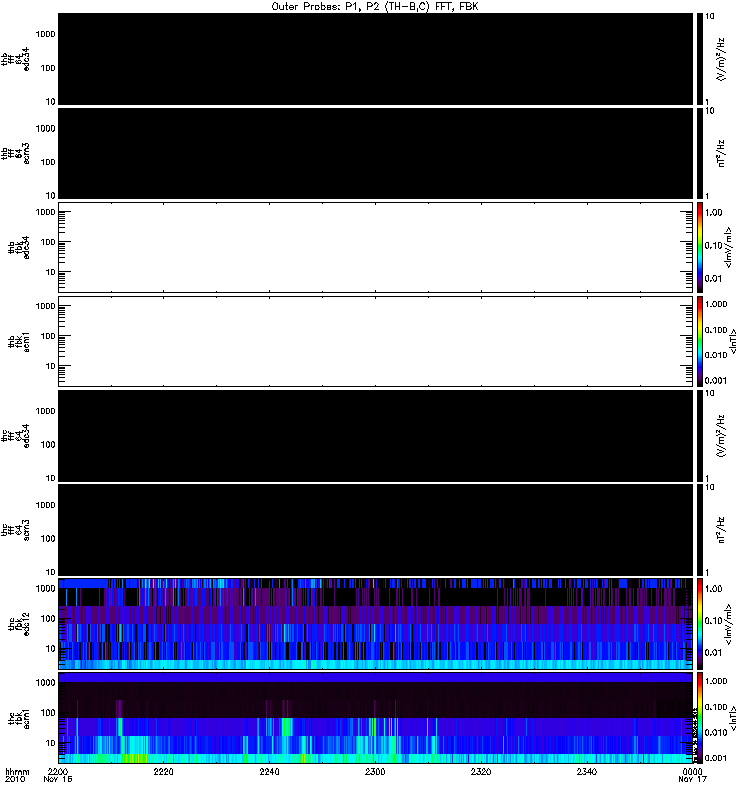This screenshot has height=800, width=750.
Task: Click the 2200 time axis label
Action: coord(58,771)
